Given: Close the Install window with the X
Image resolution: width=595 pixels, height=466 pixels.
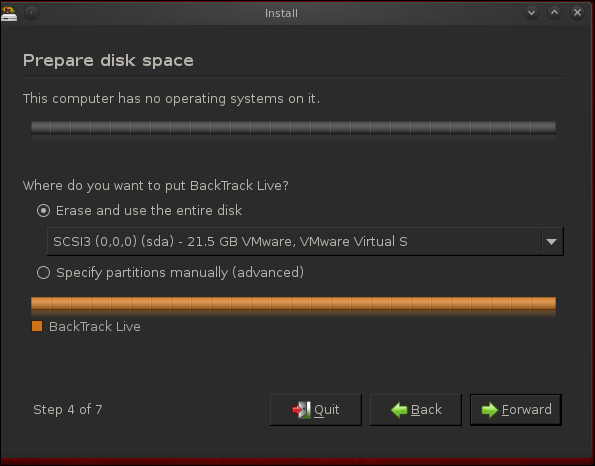Looking at the screenshot, I should [x=577, y=13].
